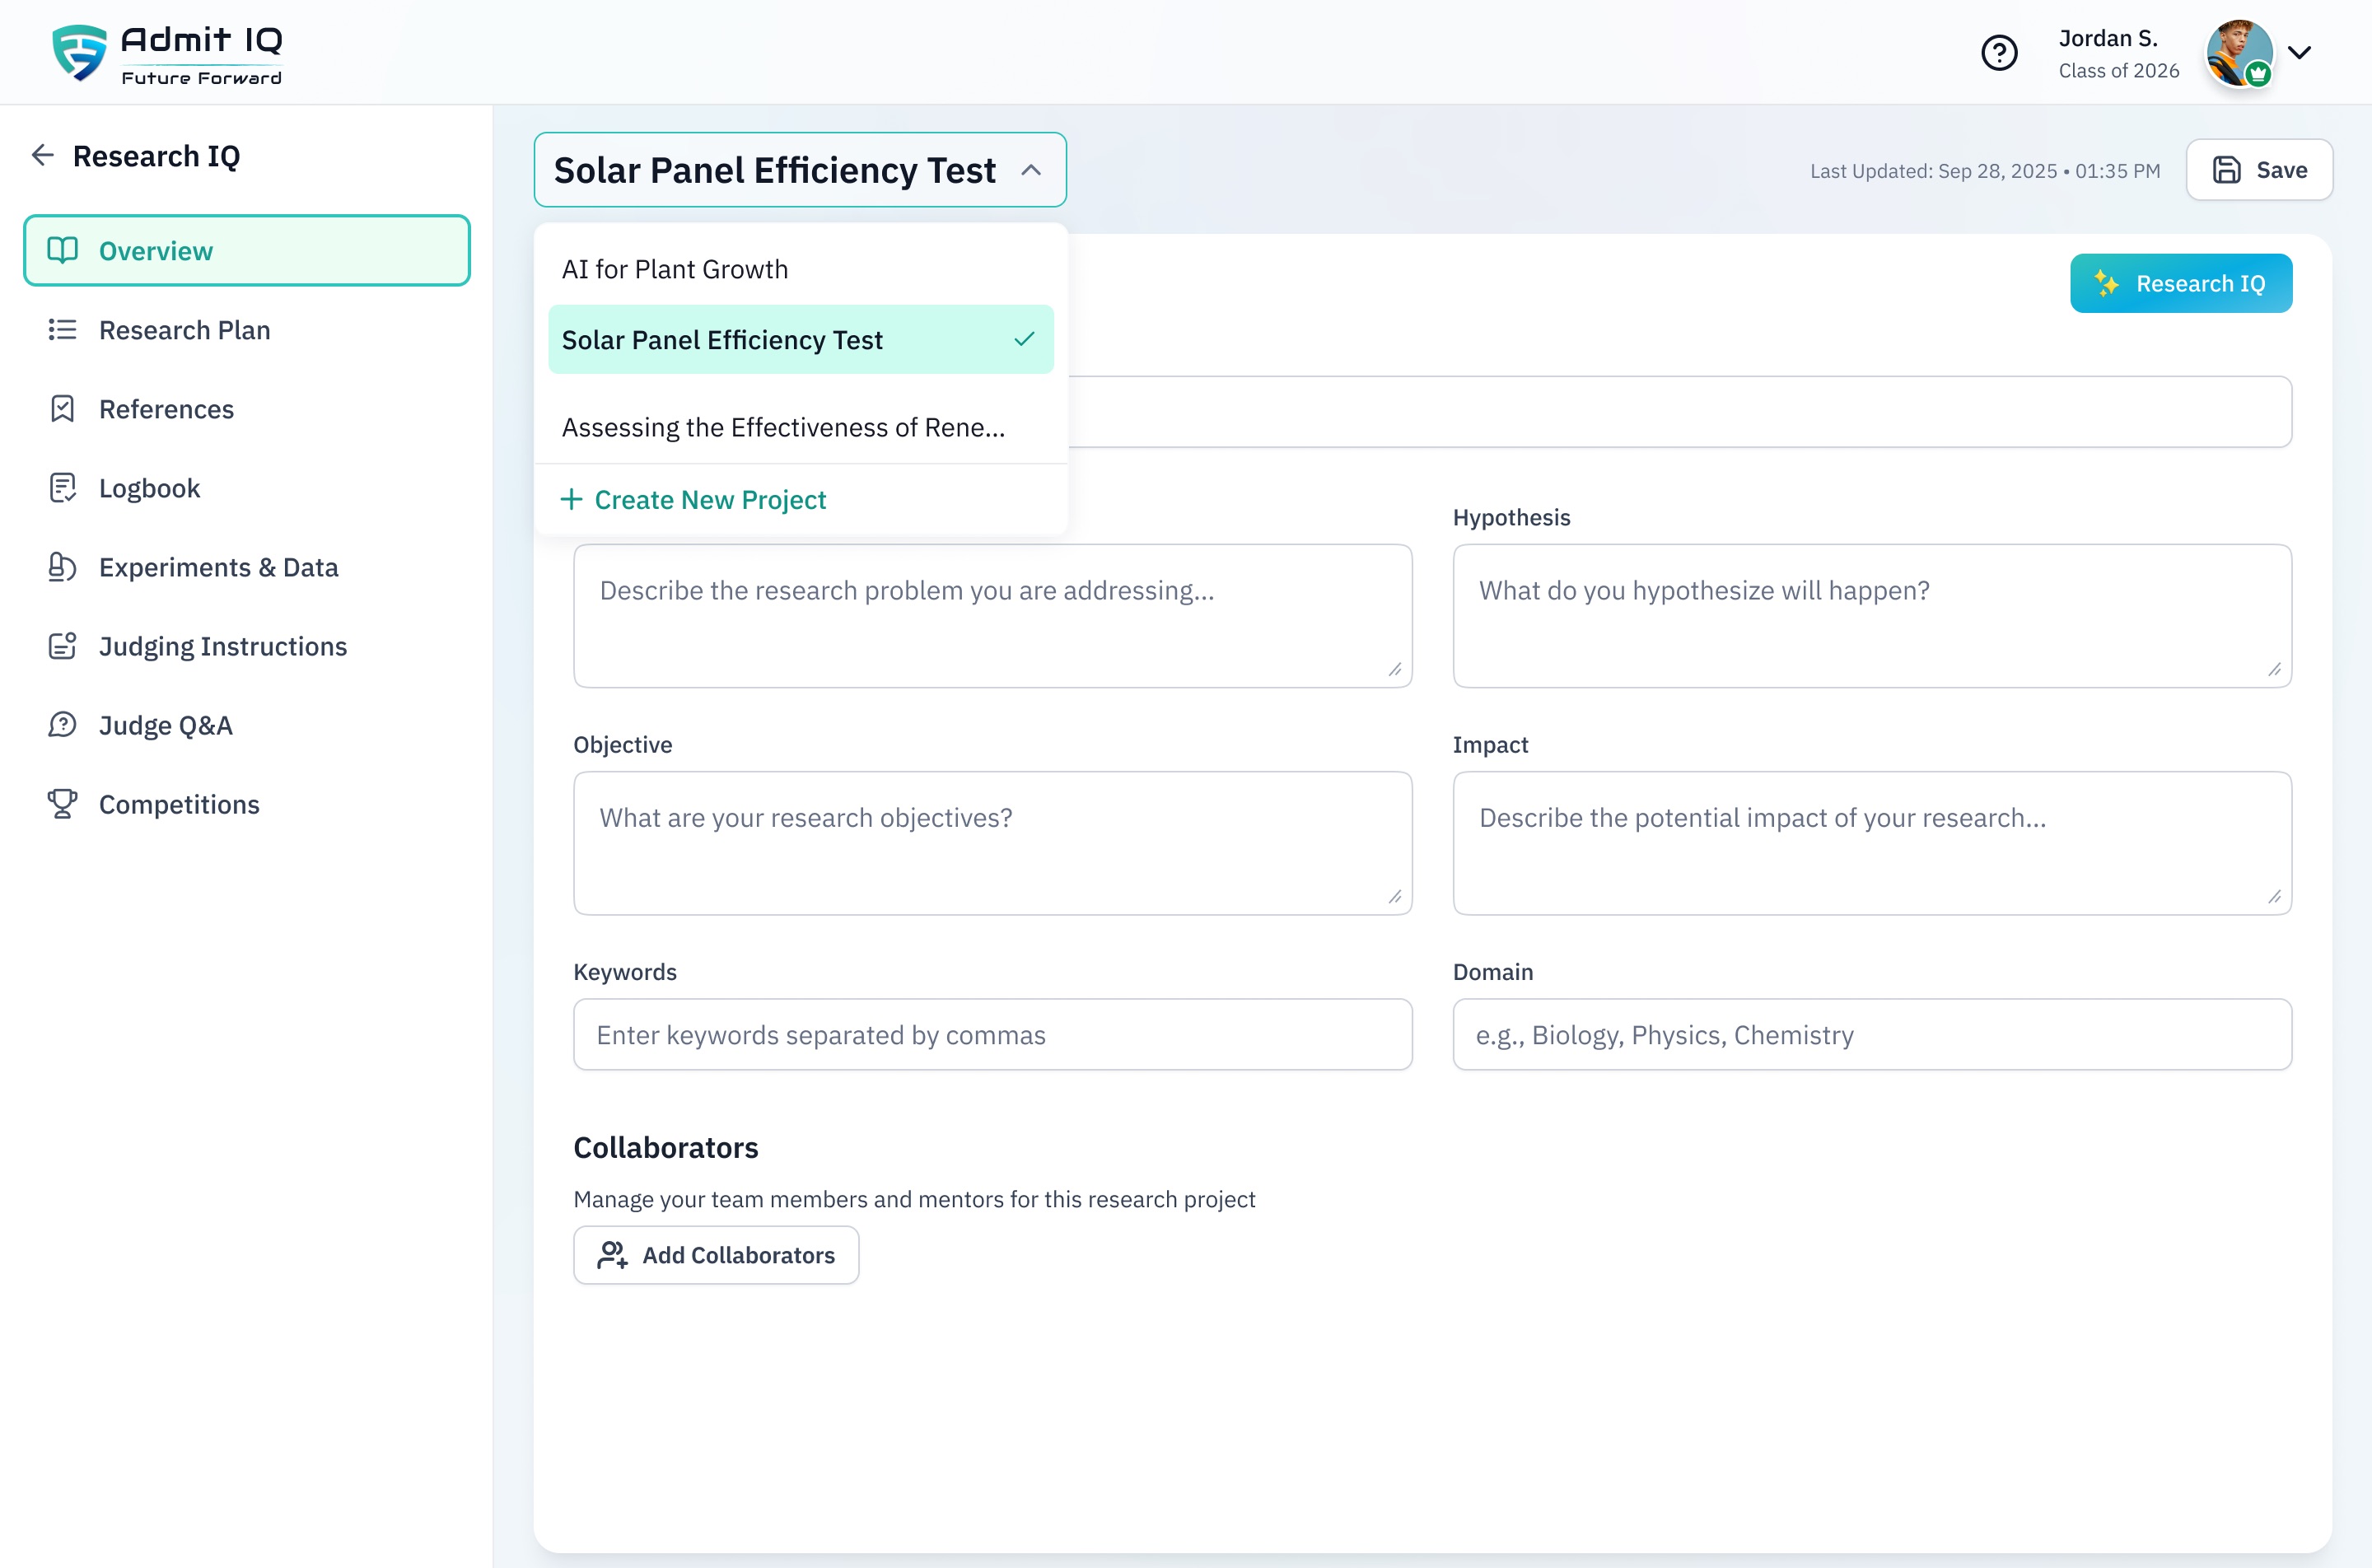Choose the Assessing the Effectiveness project
2372x1568 pixels.
click(783, 427)
